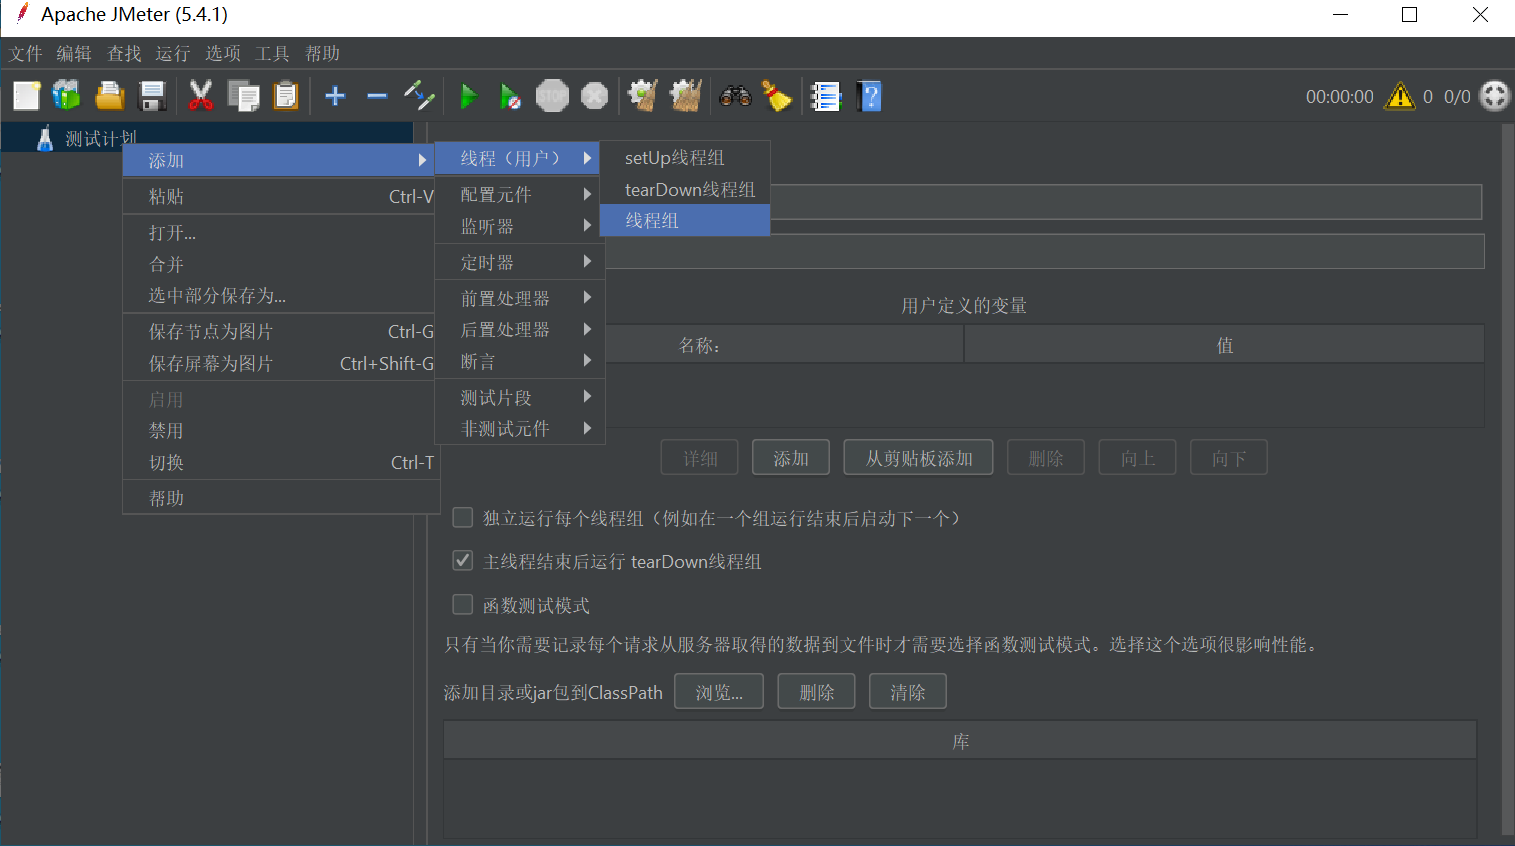The image size is (1515, 846).
Task: Expand 前置处理器 submenu
Action: [520, 298]
